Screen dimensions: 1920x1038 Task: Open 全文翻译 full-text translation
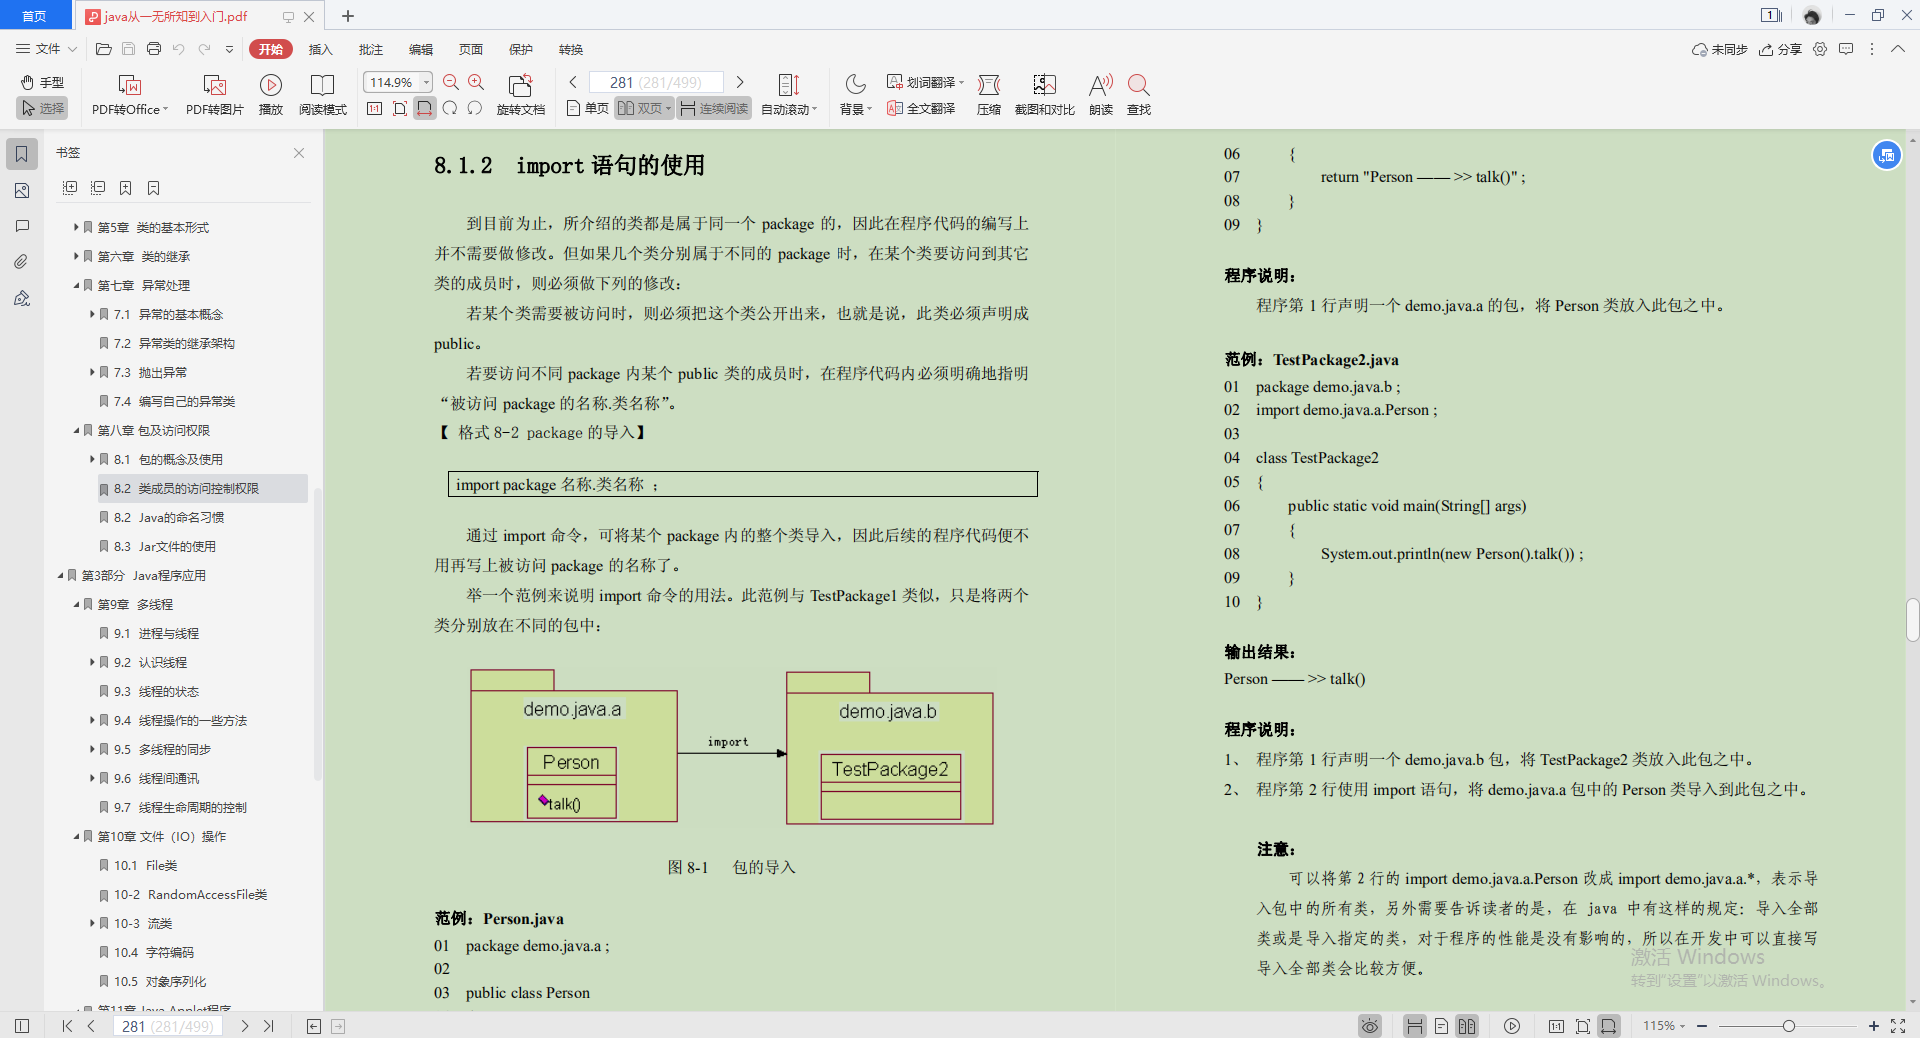[921, 108]
